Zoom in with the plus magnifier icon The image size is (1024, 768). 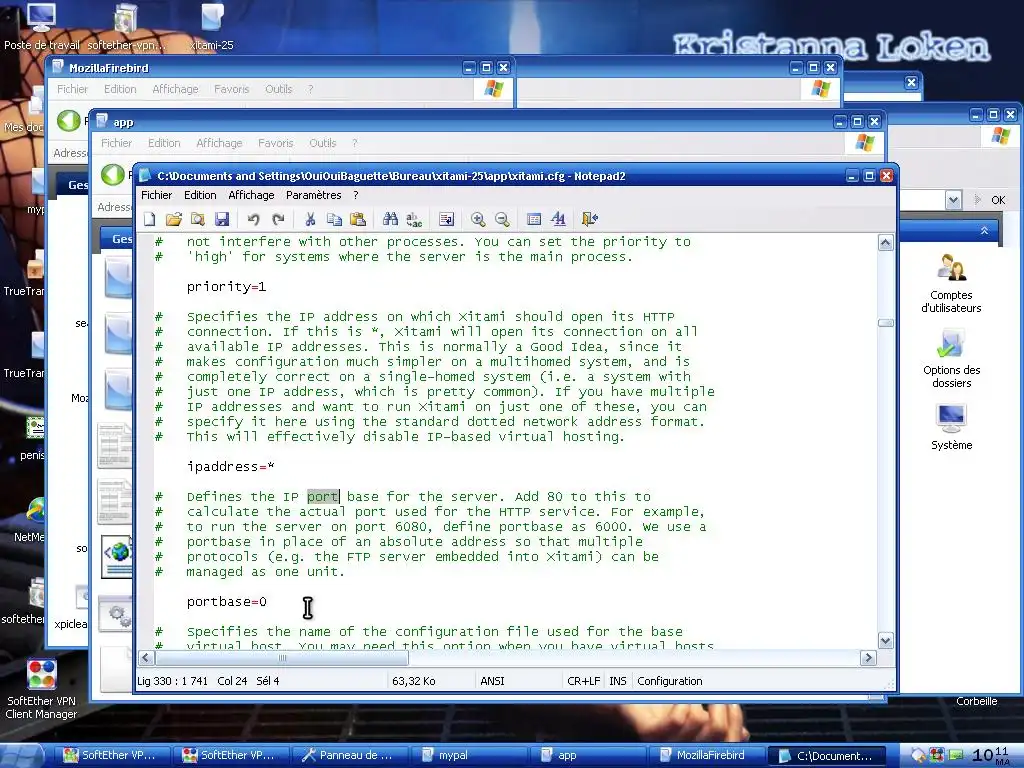tap(478, 219)
